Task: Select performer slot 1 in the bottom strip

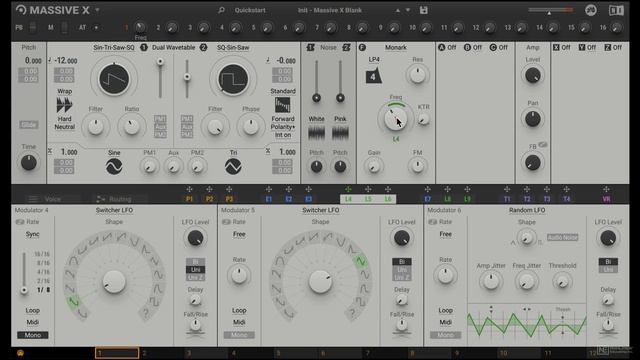Action: pos(117,353)
